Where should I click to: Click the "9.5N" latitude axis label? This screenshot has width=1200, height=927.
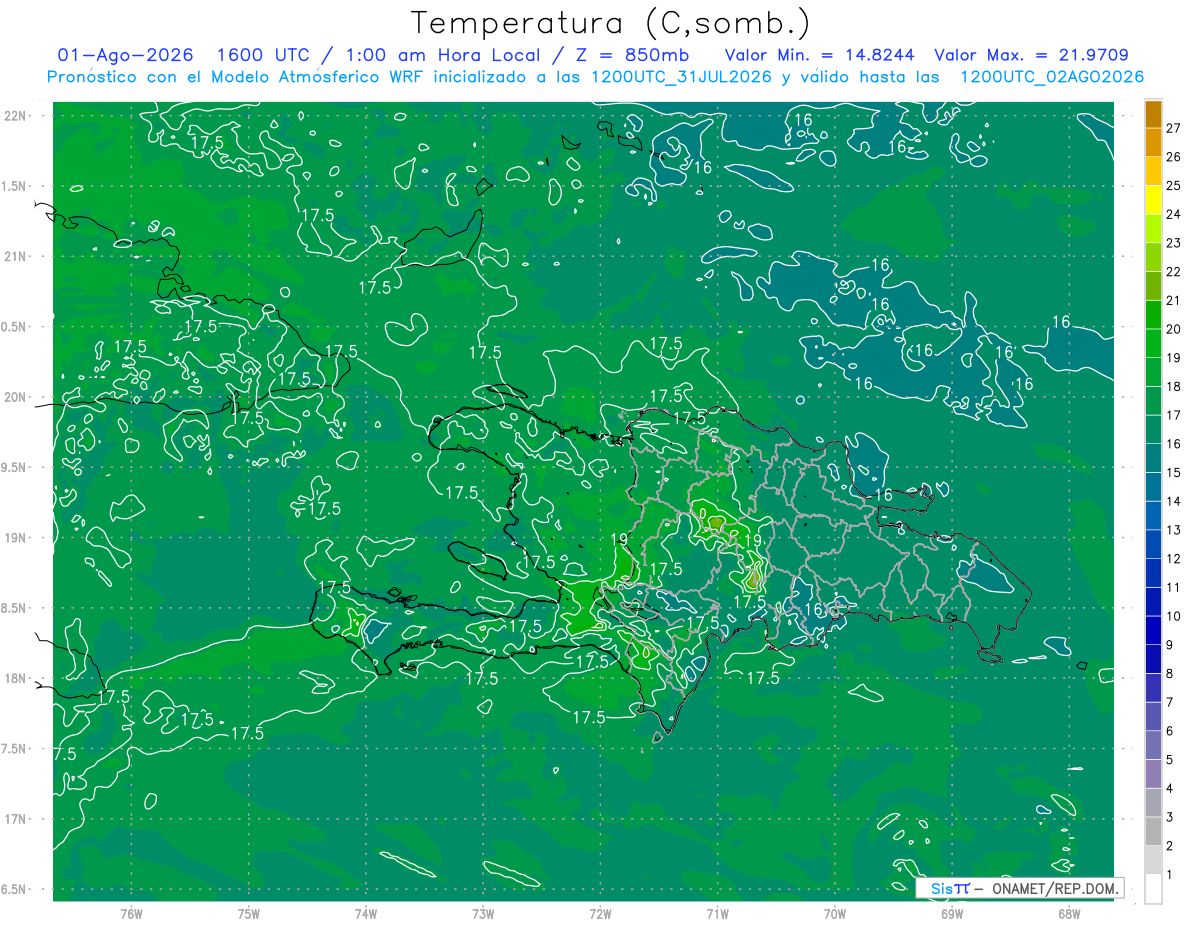pyautogui.click(x=16, y=467)
